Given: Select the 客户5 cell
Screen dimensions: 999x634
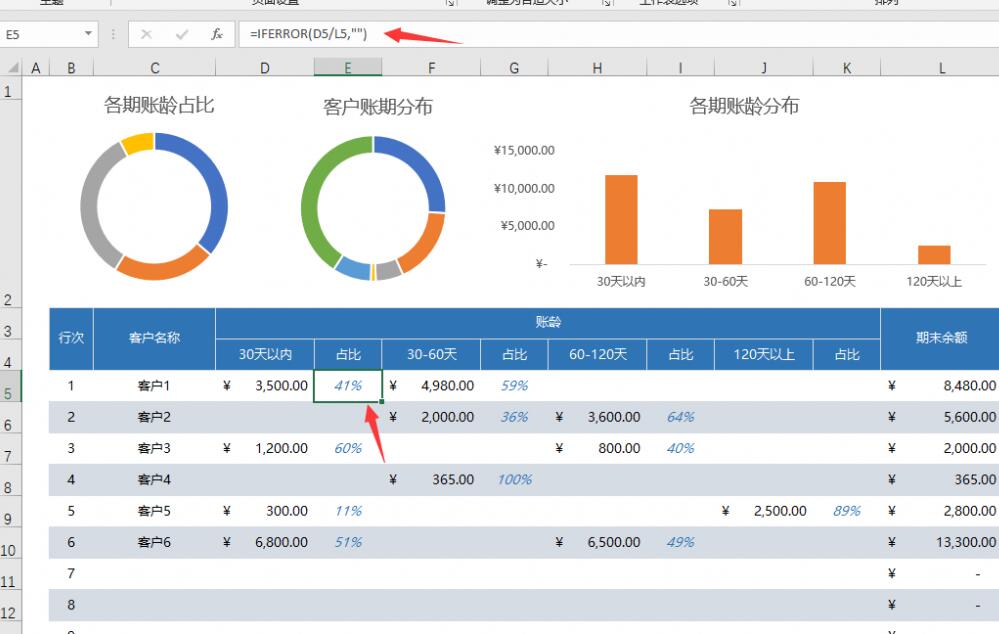Looking at the screenshot, I should coord(154,511).
